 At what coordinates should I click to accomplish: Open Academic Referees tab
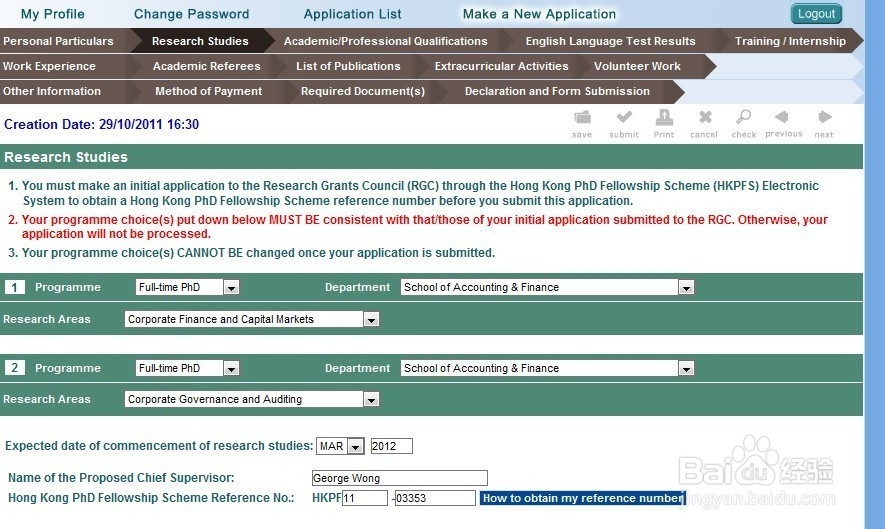click(x=207, y=66)
